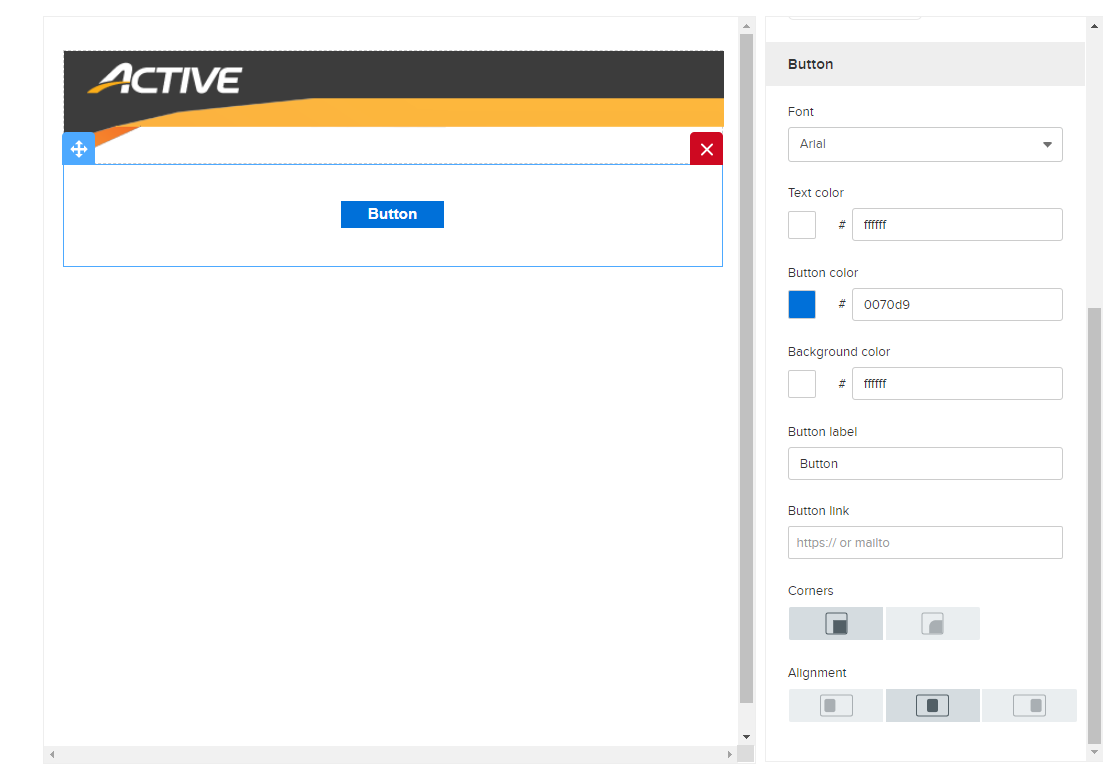
Task: Click the Background color swatch
Action: click(x=802, y=384)
